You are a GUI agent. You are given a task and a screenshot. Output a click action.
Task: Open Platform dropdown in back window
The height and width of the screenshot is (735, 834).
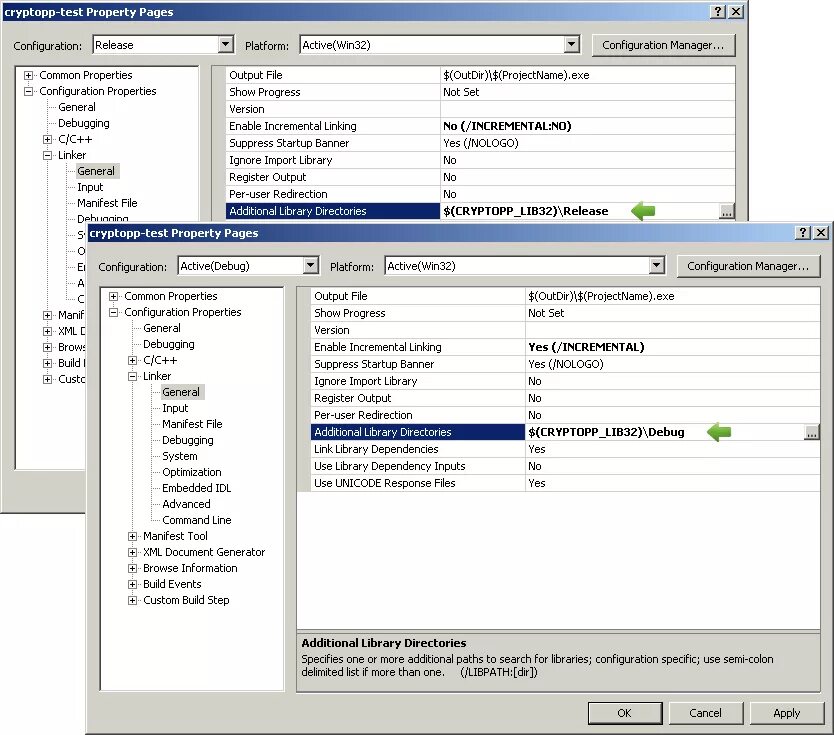[x=572, y=45]
